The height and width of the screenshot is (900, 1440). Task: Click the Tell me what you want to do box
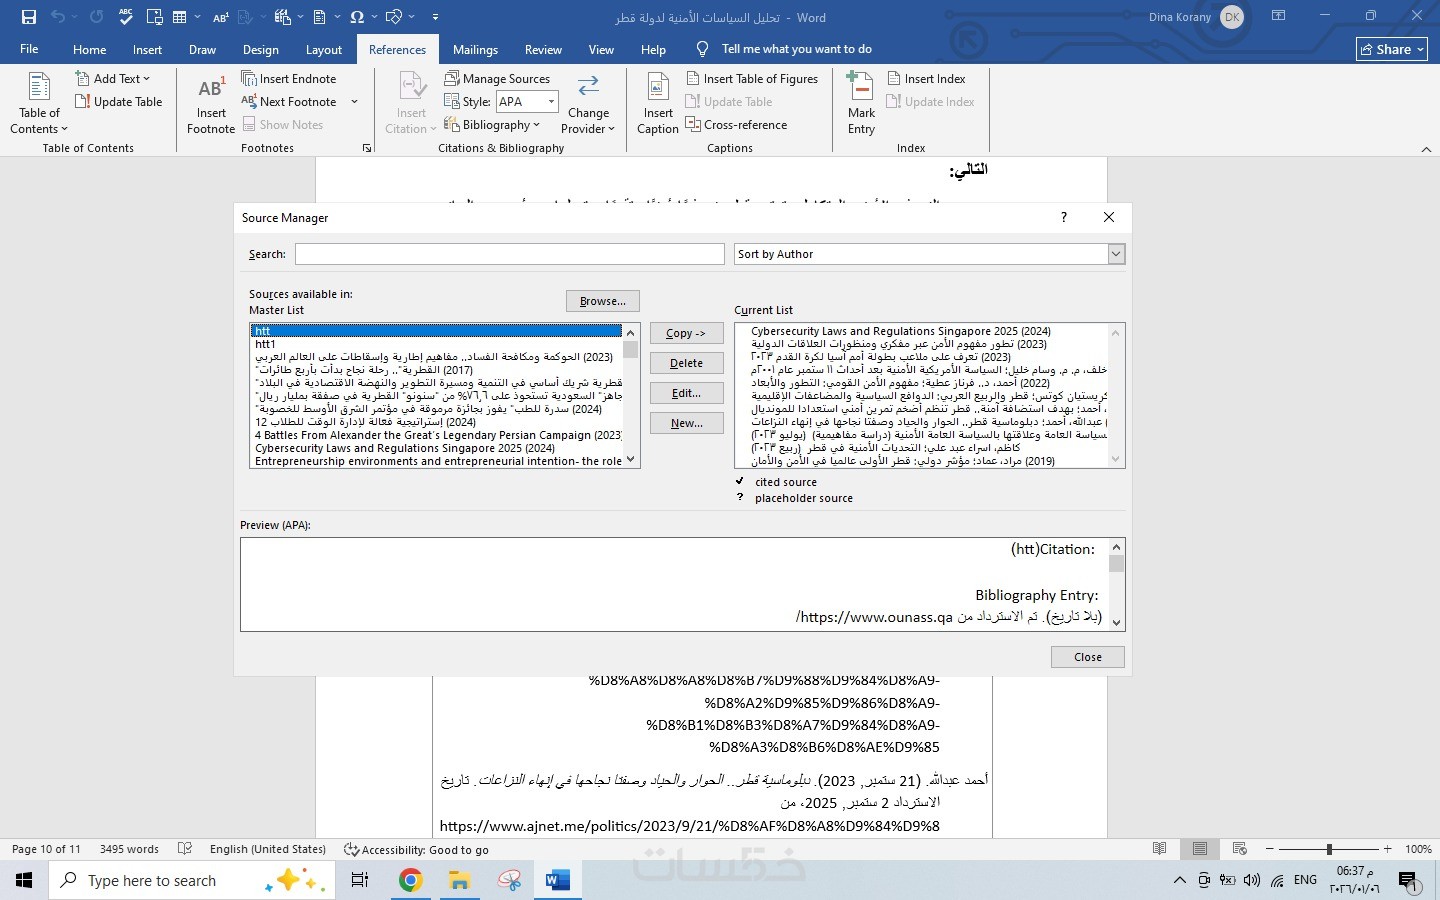click(x=796, y=49)
